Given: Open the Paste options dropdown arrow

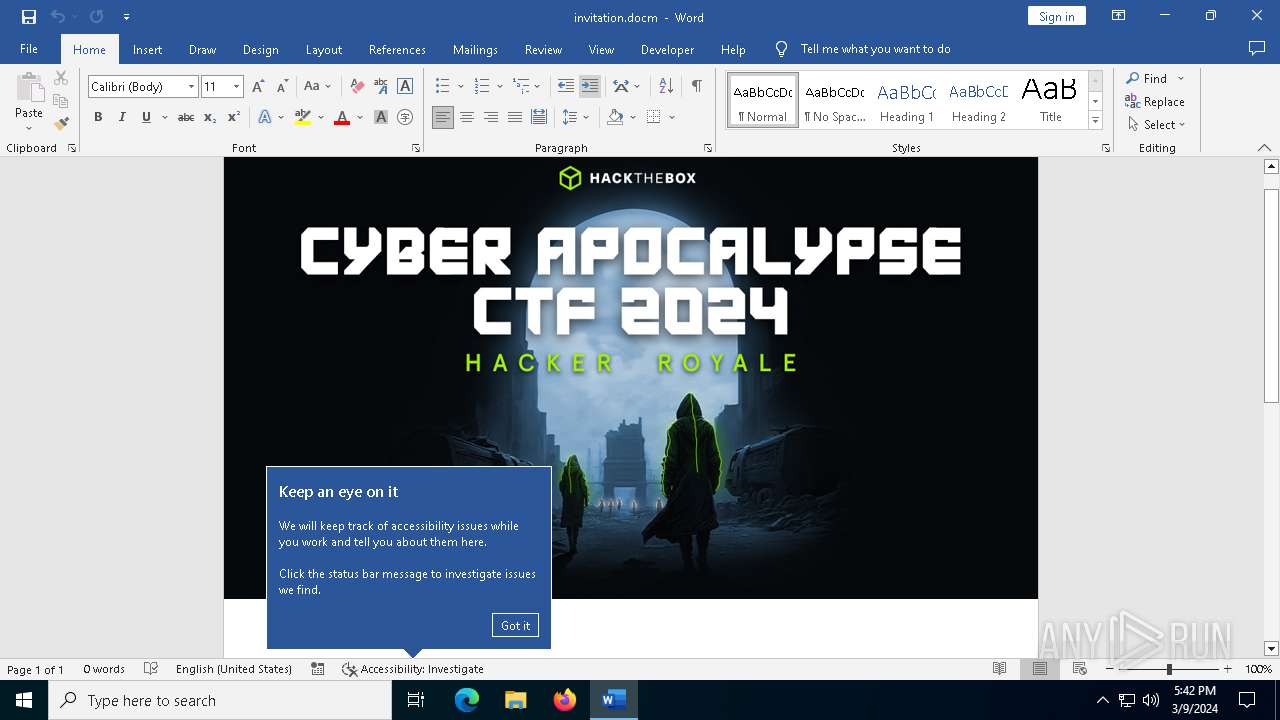Looking at the screenshot, I should tap(29, 128).
